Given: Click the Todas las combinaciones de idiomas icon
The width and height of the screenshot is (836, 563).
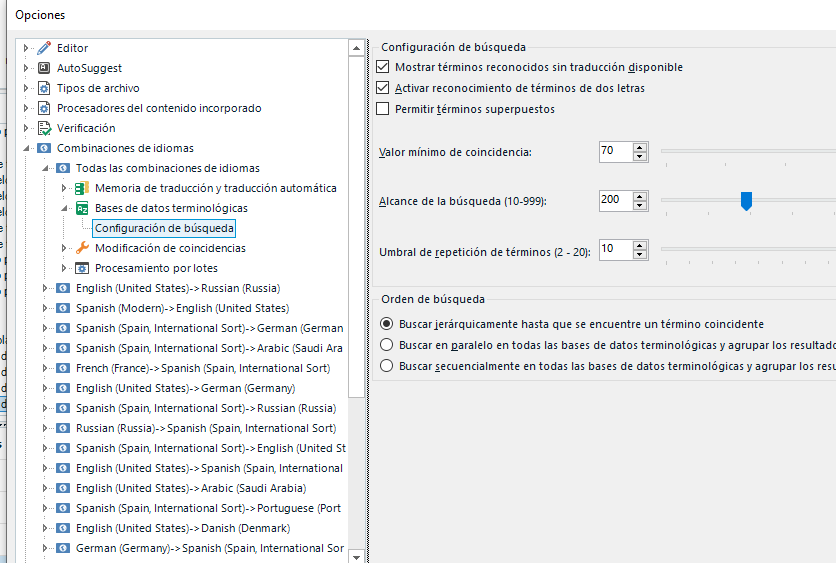Looking at the screenshot, I should 63,168.
